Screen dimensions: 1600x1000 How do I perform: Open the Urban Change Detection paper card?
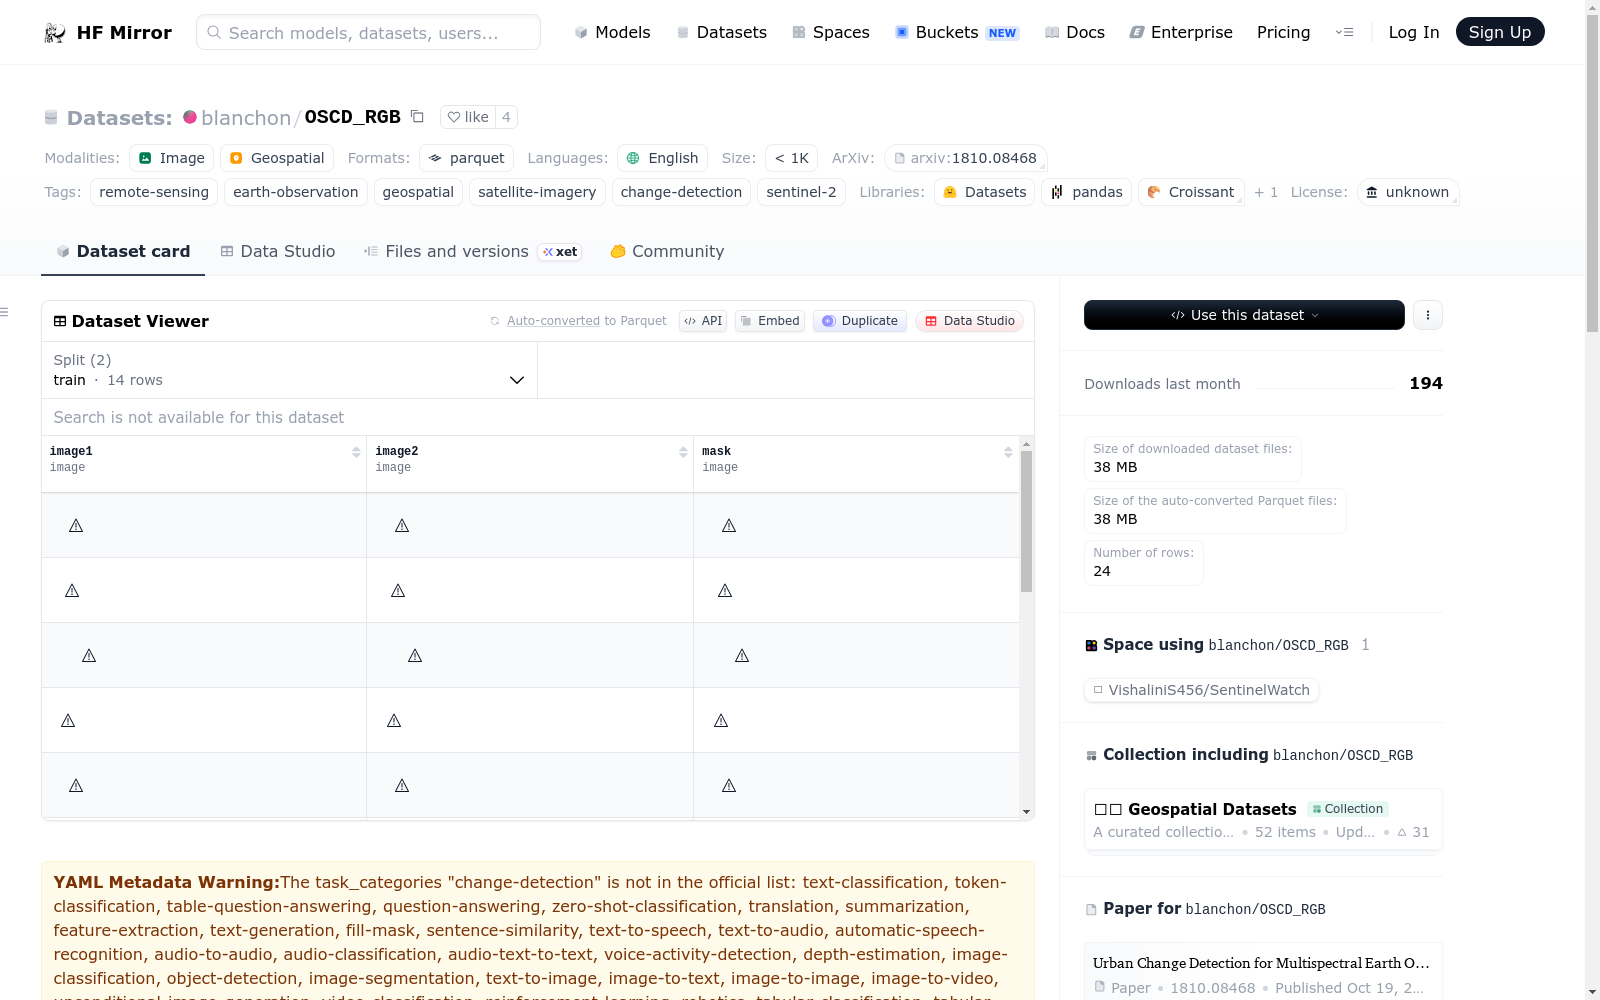(x=1263, y=972)
